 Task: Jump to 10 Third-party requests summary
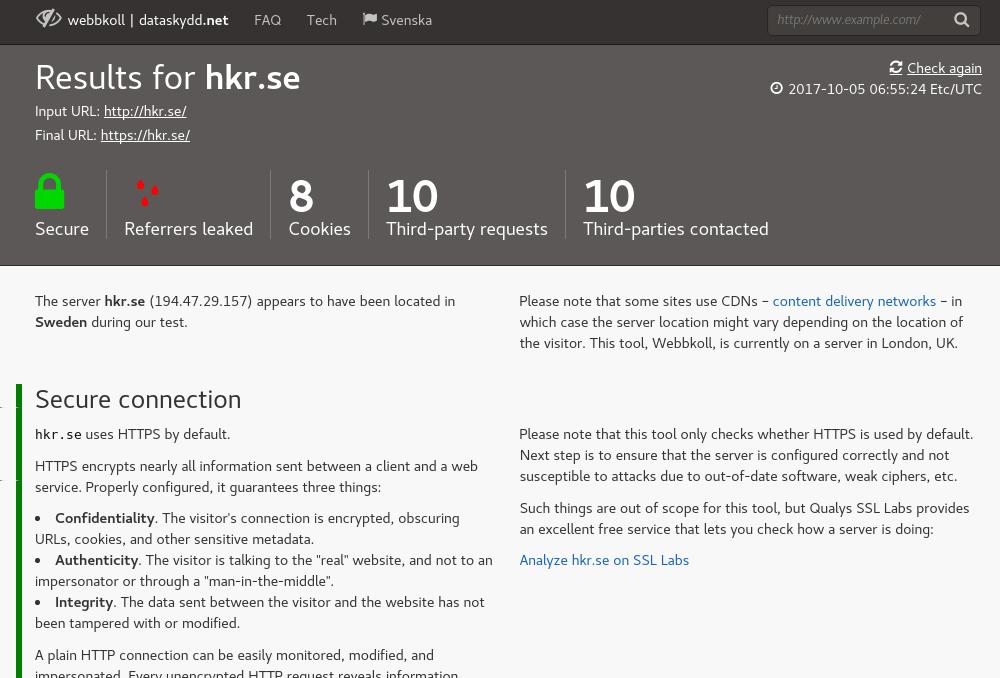467,207
